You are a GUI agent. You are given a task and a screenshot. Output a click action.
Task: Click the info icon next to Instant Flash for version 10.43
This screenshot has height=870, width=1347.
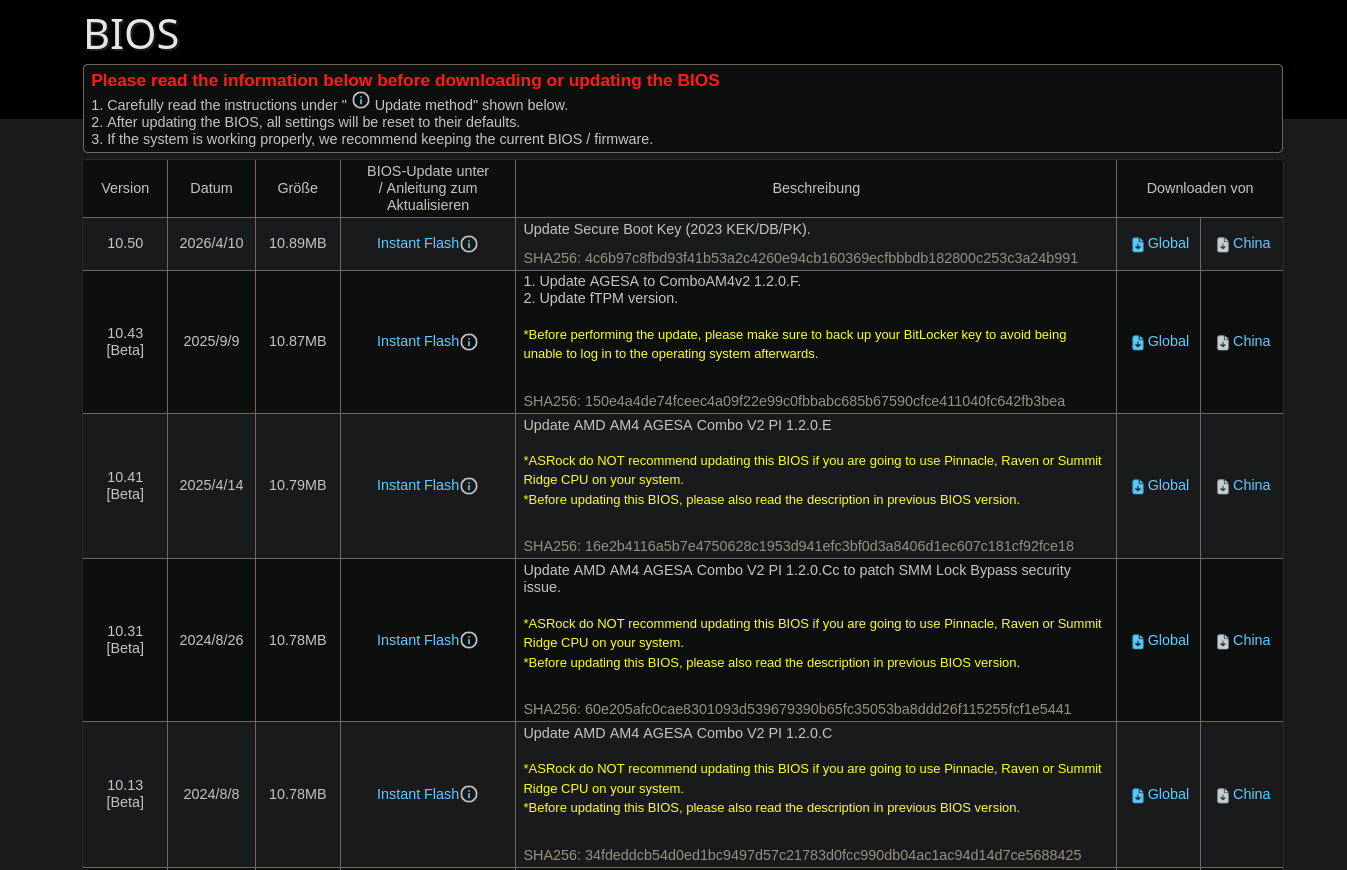pos(469,342)
